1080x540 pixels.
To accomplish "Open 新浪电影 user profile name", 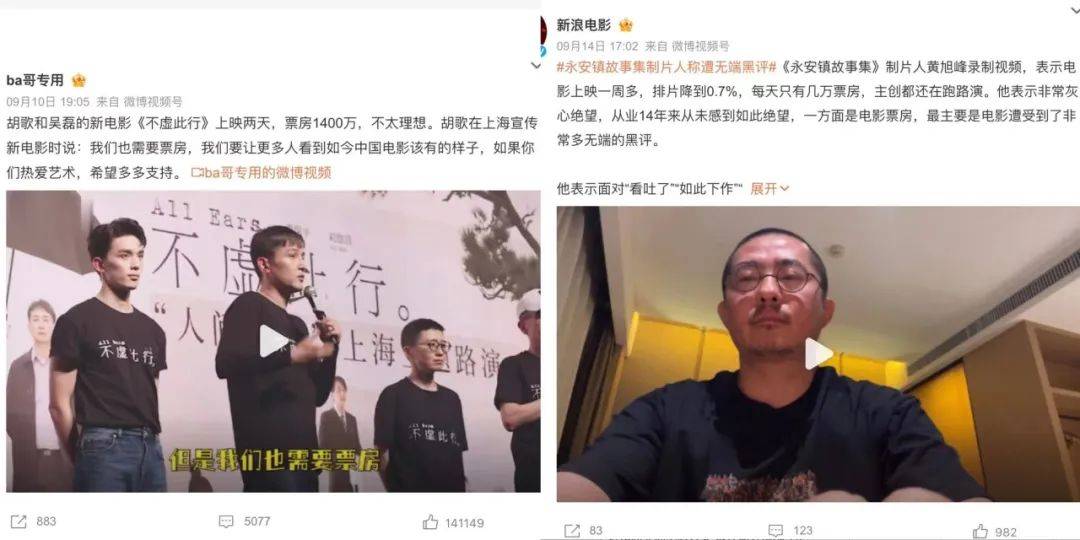I will point(584,25).
